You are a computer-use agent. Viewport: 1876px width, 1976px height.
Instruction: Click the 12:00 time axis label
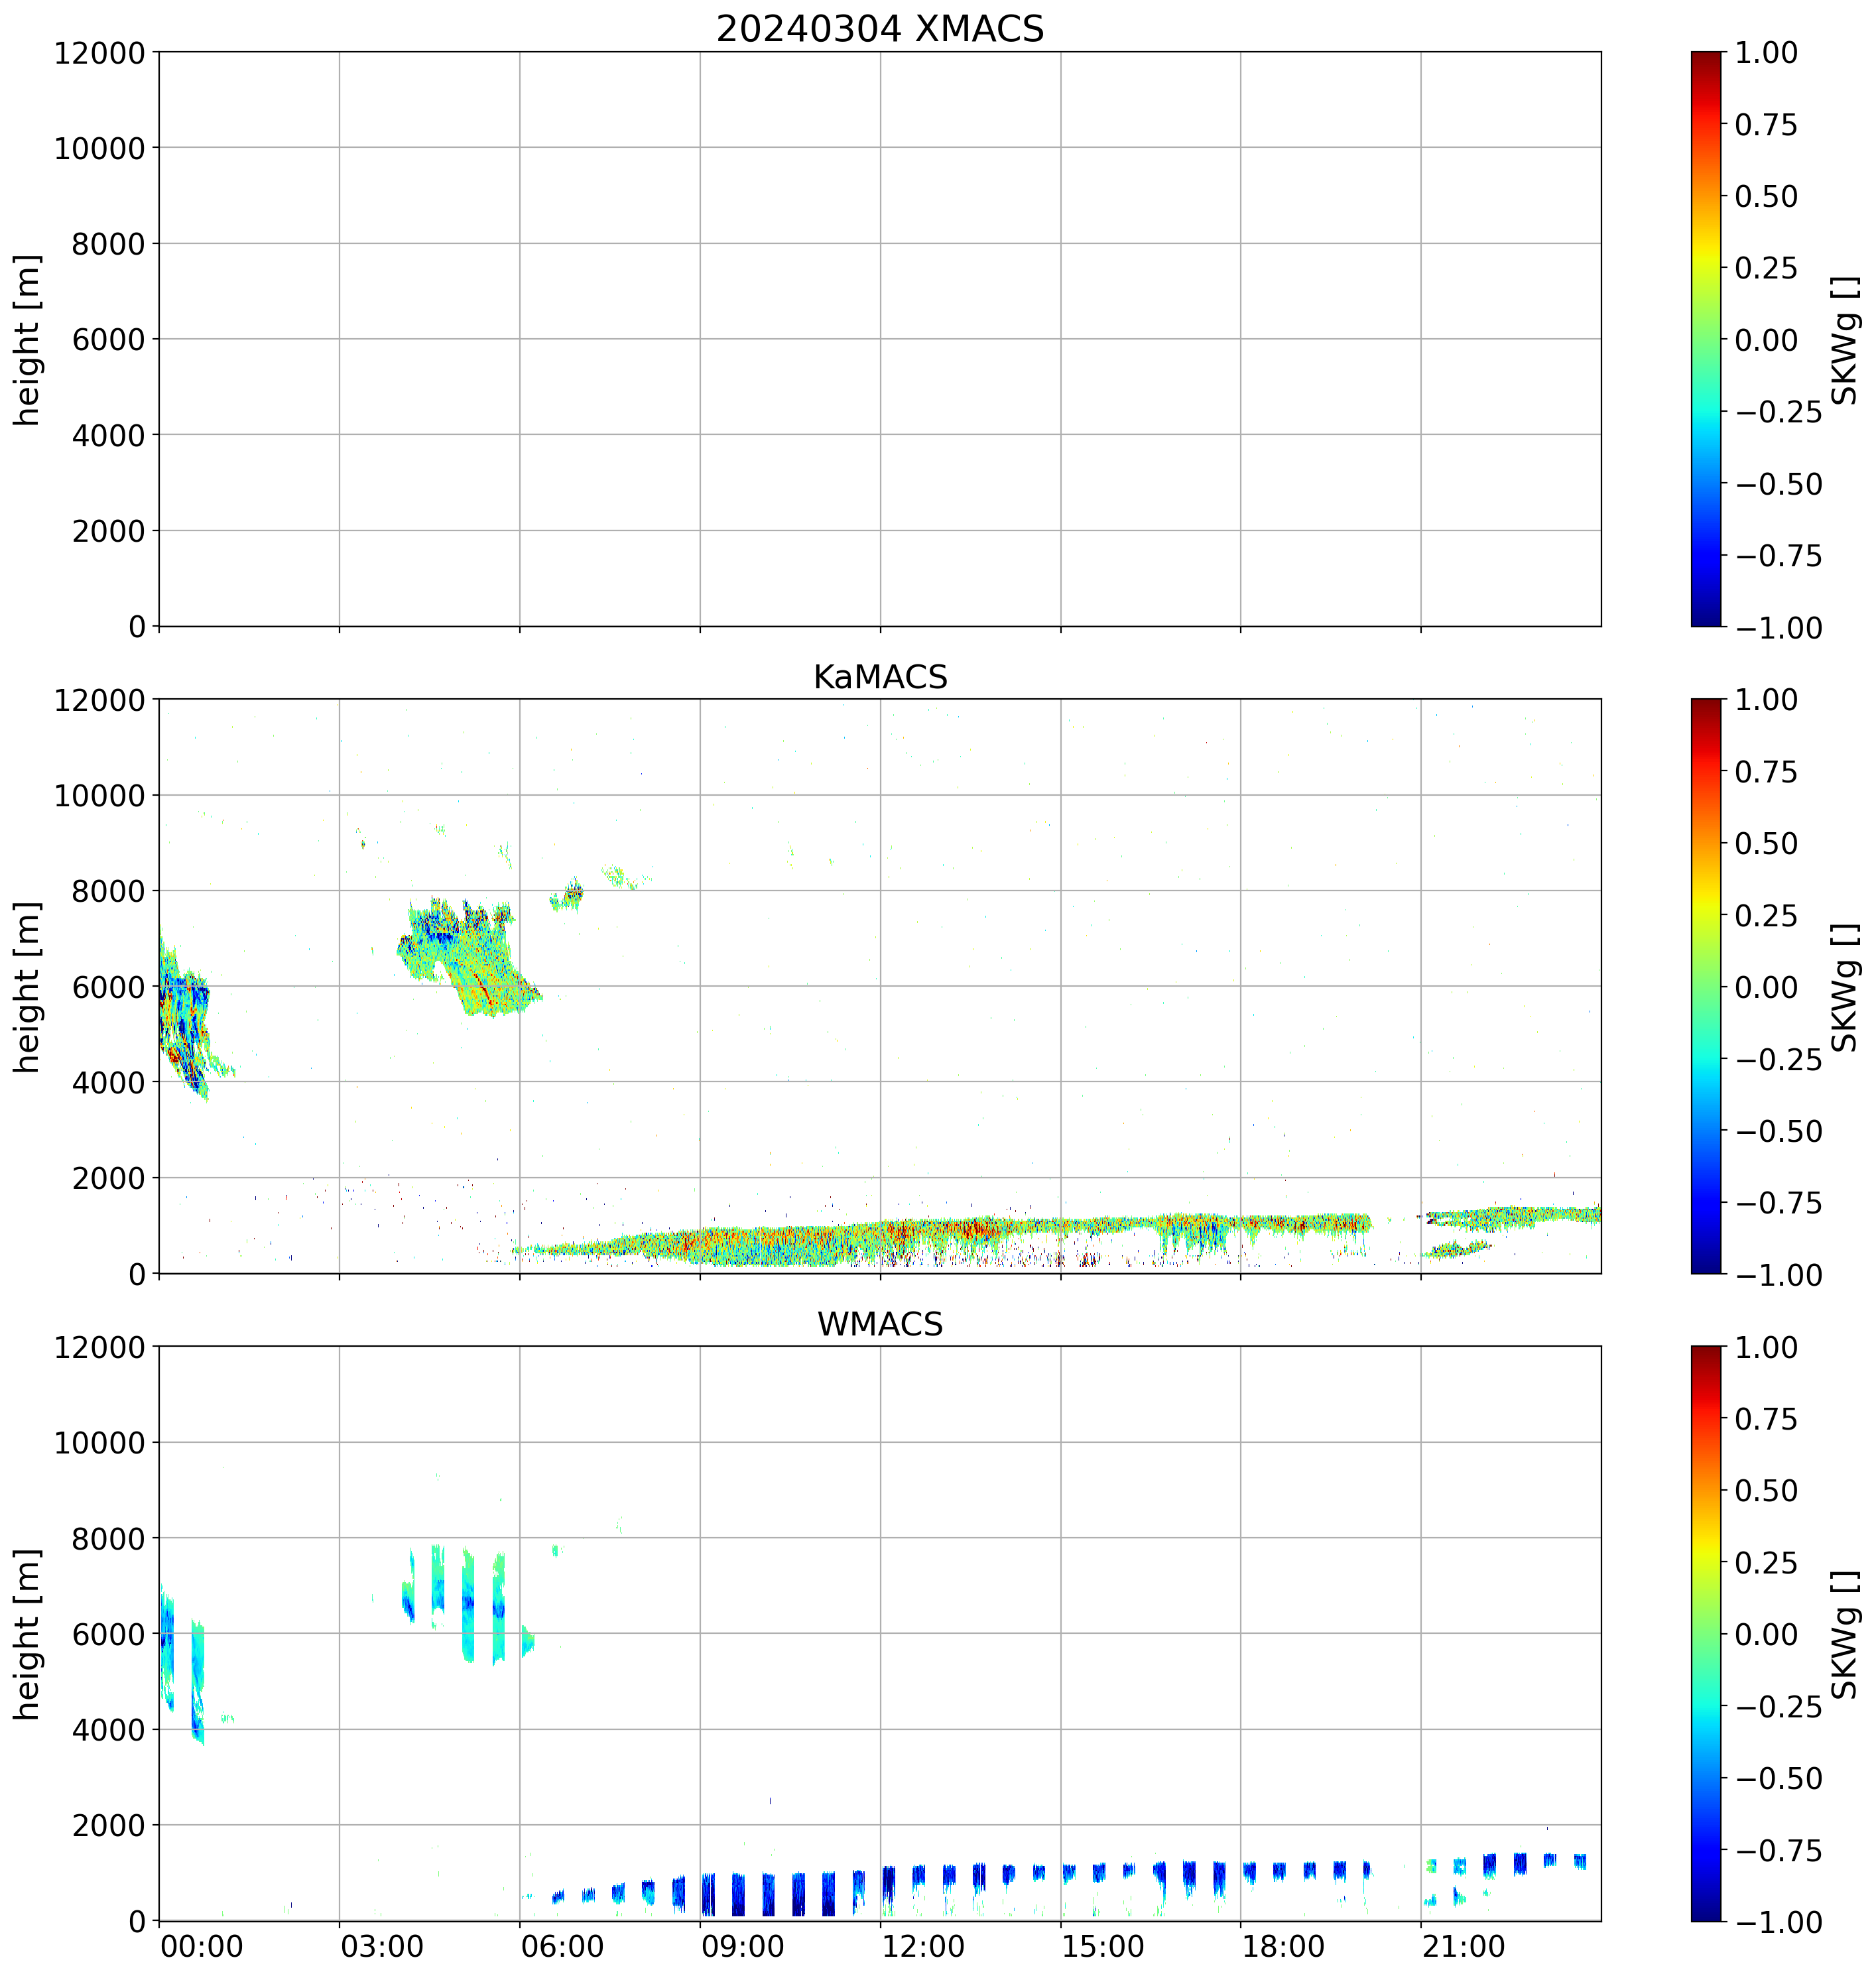(923, 1947)
